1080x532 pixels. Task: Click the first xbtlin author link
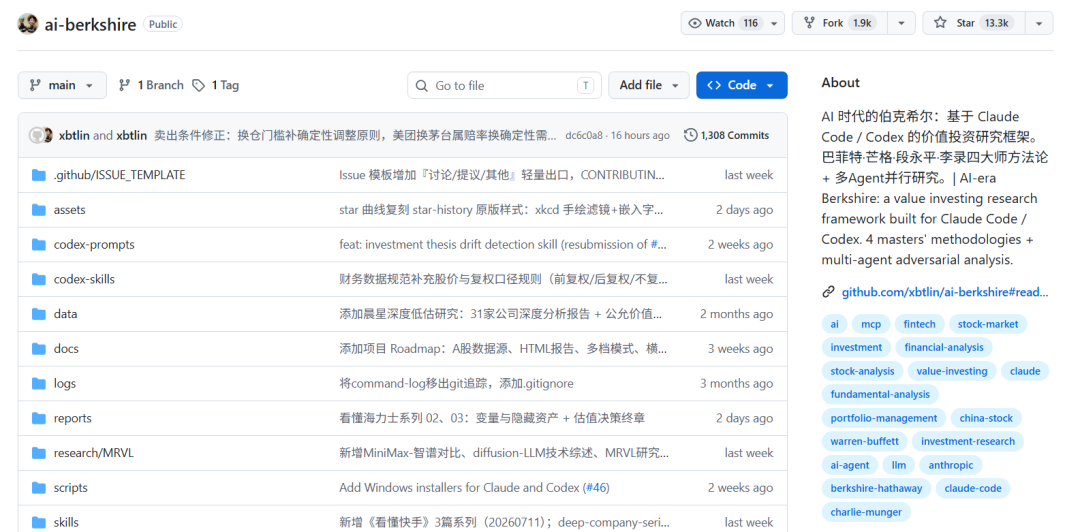74,135
